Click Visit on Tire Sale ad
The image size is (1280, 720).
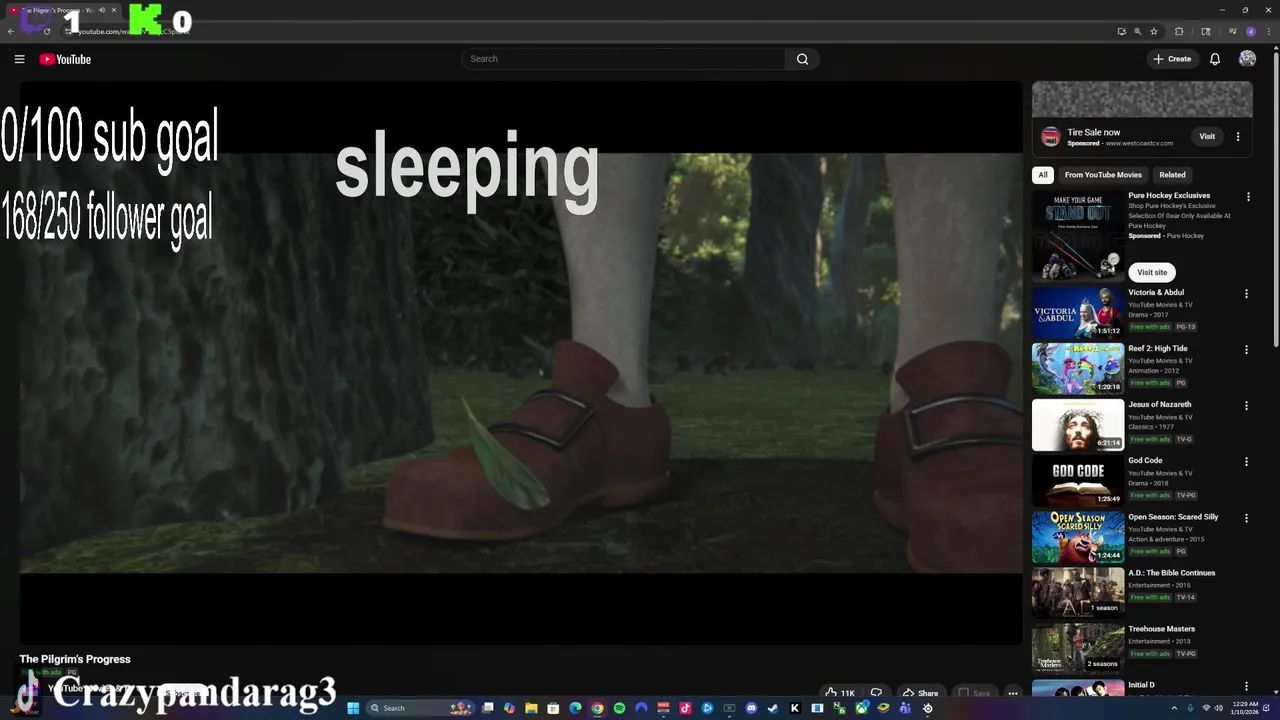coord(1207,137)
